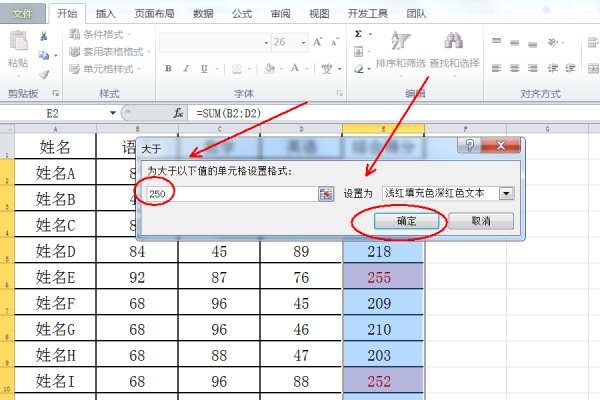Image resolution: width=600 pixels, height=400 pixels.
Task: Toggle Bold formatting in font group
Action: 168,69
